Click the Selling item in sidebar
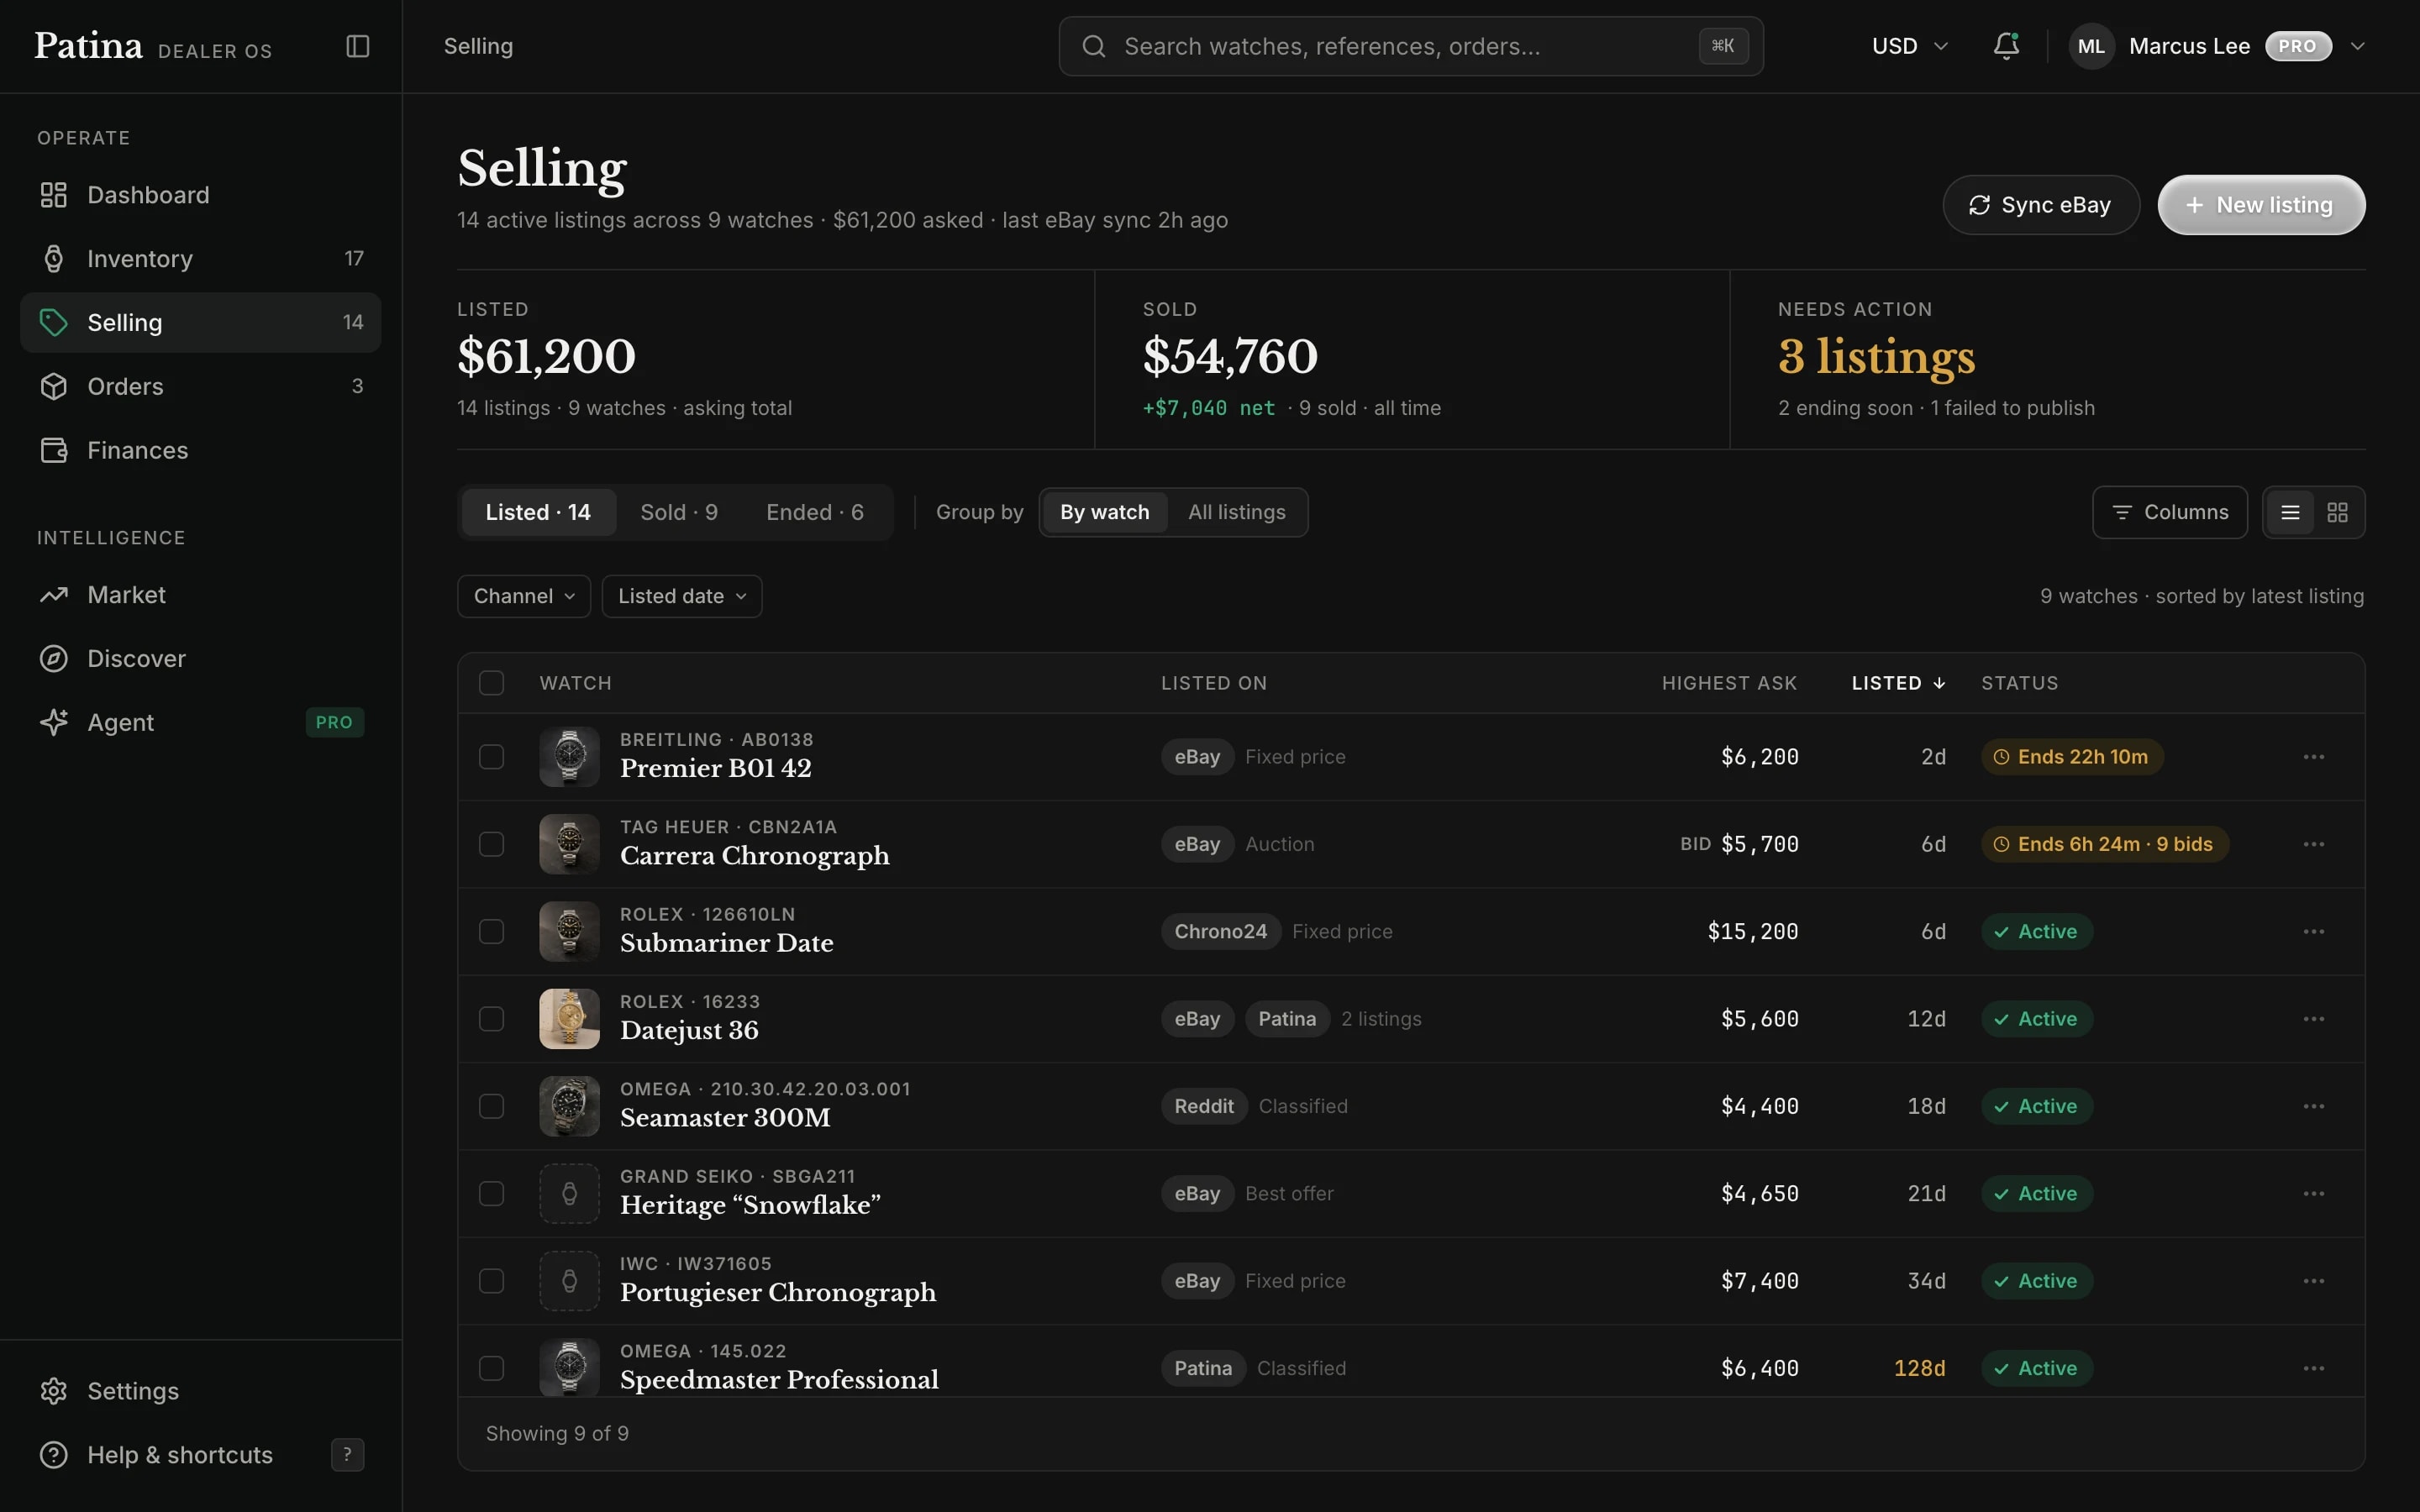The image size is (2420, 1512). [x=201, y=323]
